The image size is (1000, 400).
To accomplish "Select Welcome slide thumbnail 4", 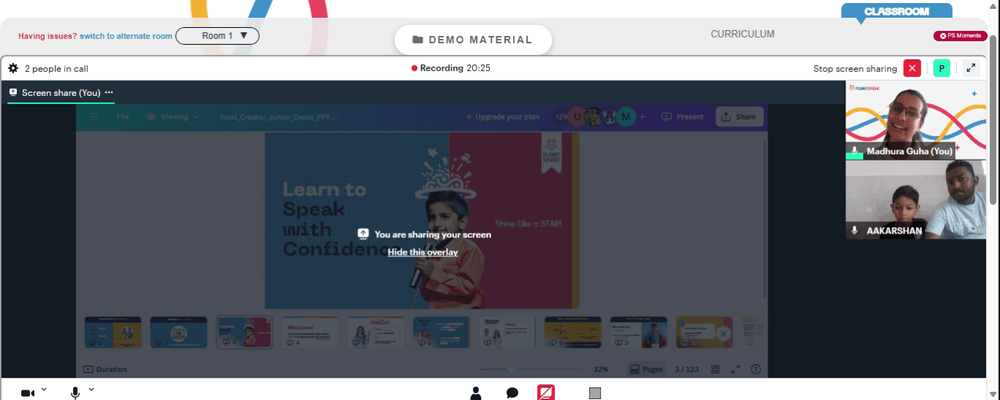I will click(x=310, y=332).
